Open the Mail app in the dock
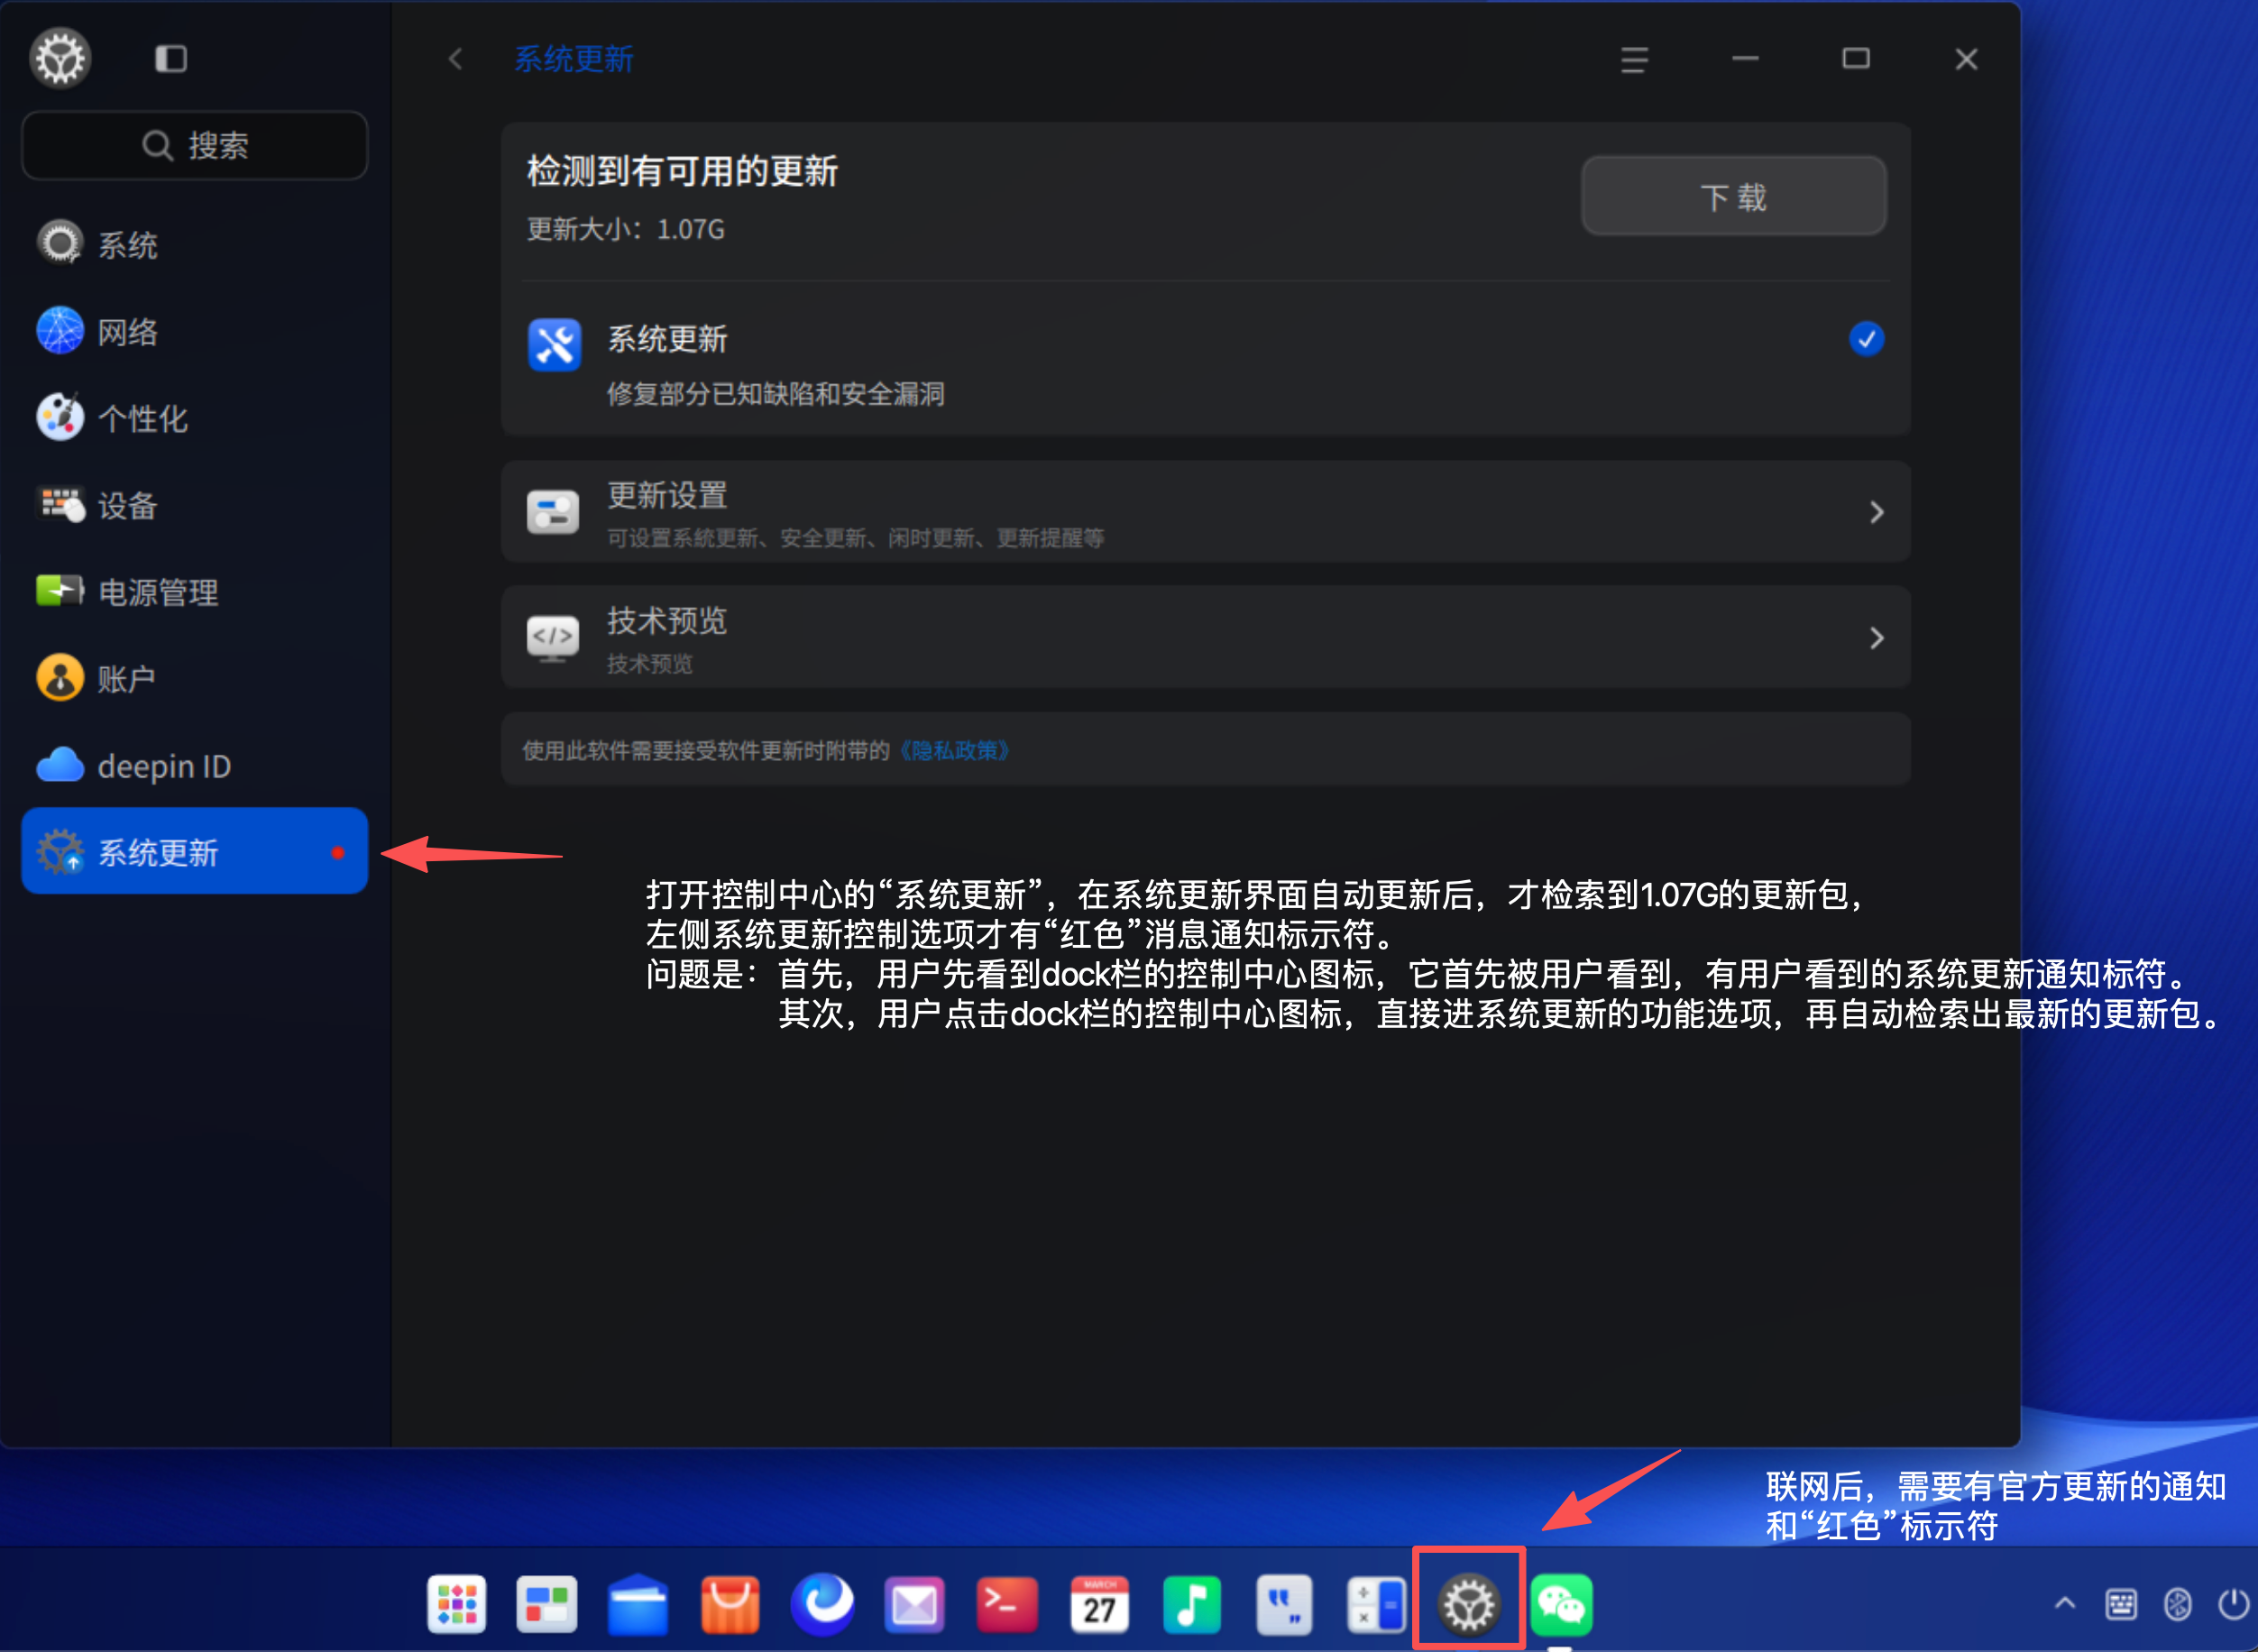 [915, 1604]
